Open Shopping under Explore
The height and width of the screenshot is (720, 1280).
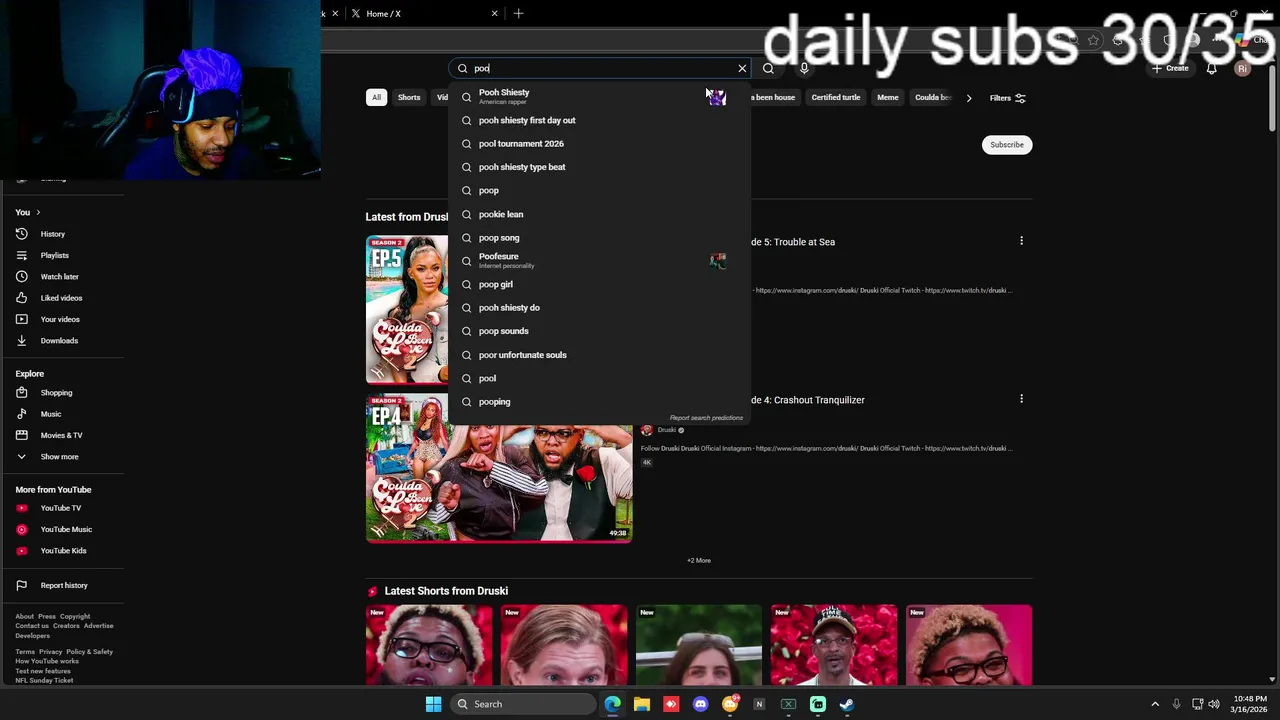pyautogui.click(x=56, y=393)
